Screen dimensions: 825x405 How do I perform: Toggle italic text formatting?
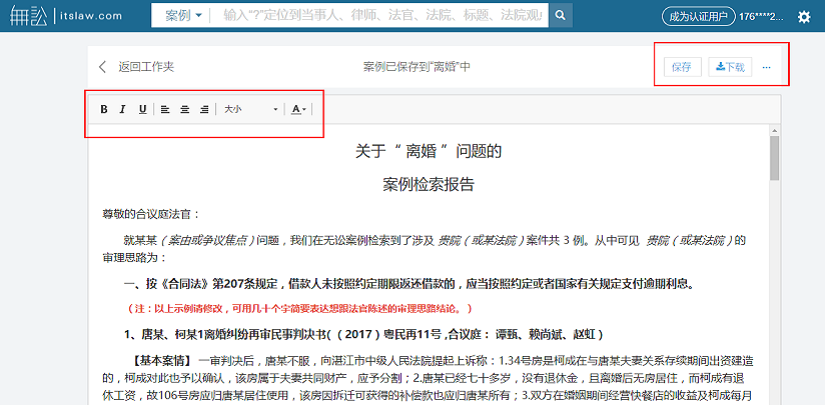(123, 109)
